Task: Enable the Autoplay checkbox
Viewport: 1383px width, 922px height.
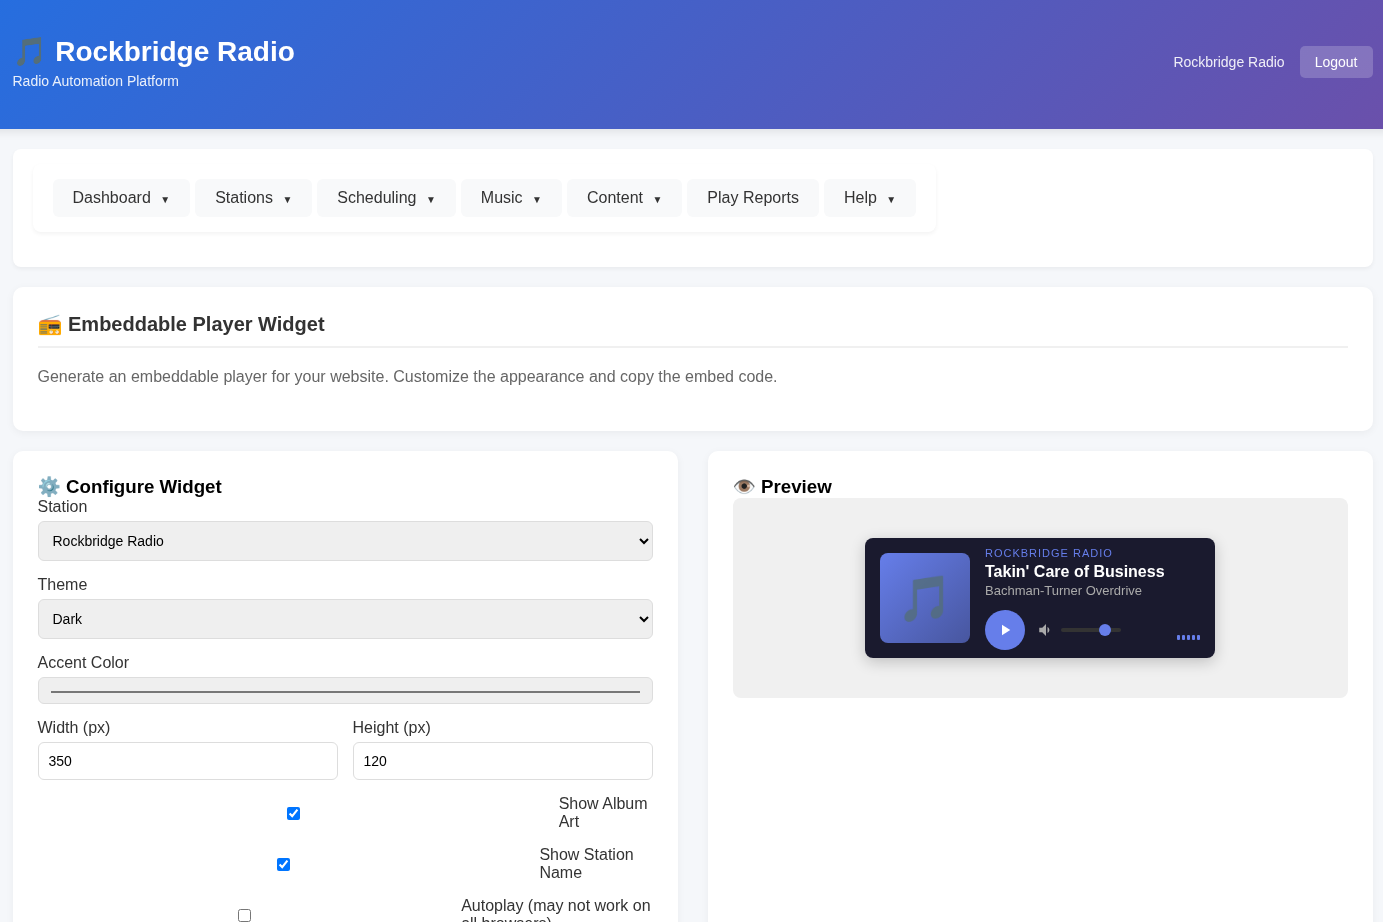Action: tap(244, 915)
